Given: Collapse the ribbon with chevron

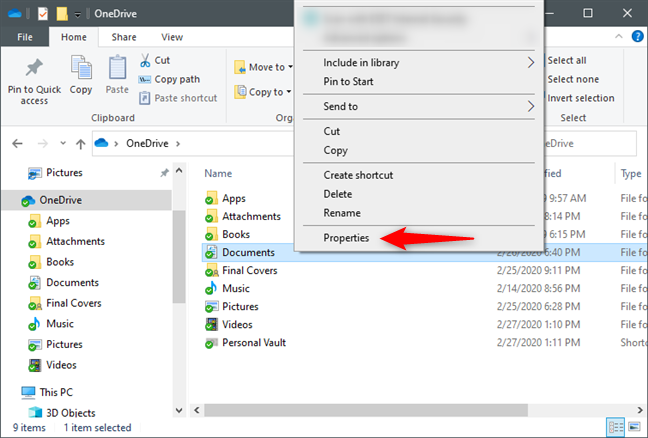Looking at the screenshot, I should coord(619,36).
